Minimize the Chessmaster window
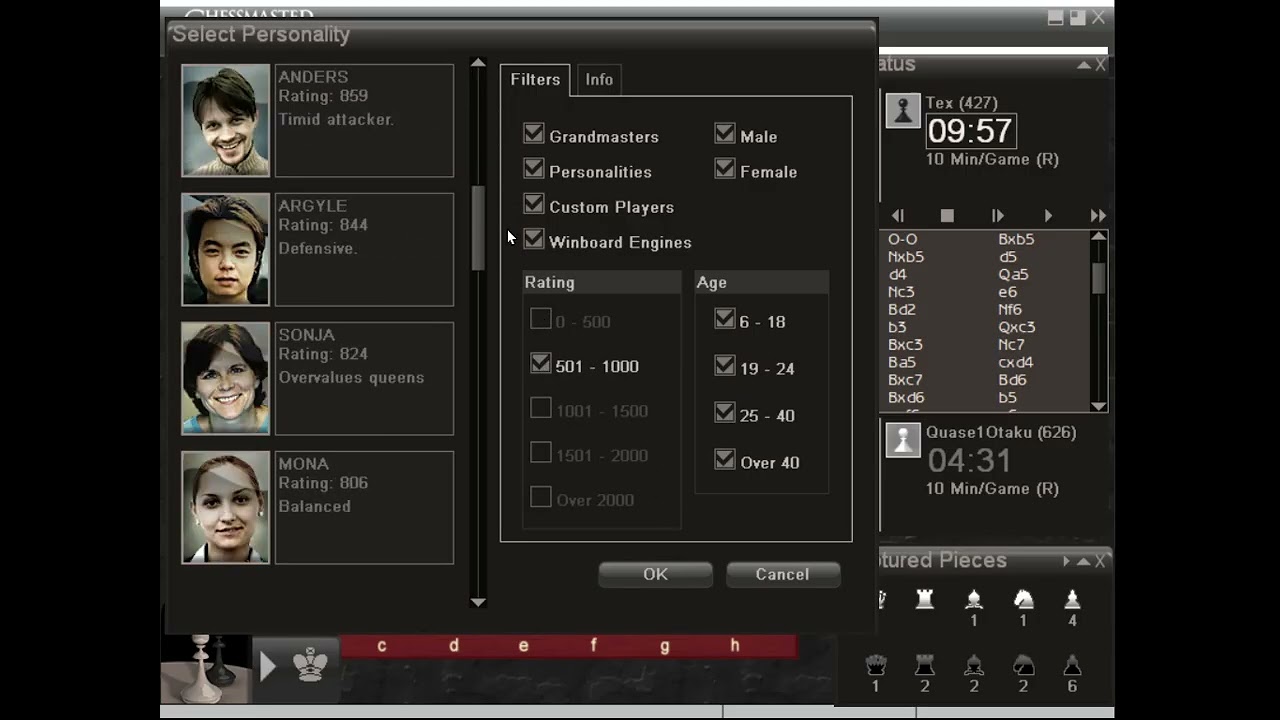Viewport: 1280px width, 720px height. tap(1056, 18)
